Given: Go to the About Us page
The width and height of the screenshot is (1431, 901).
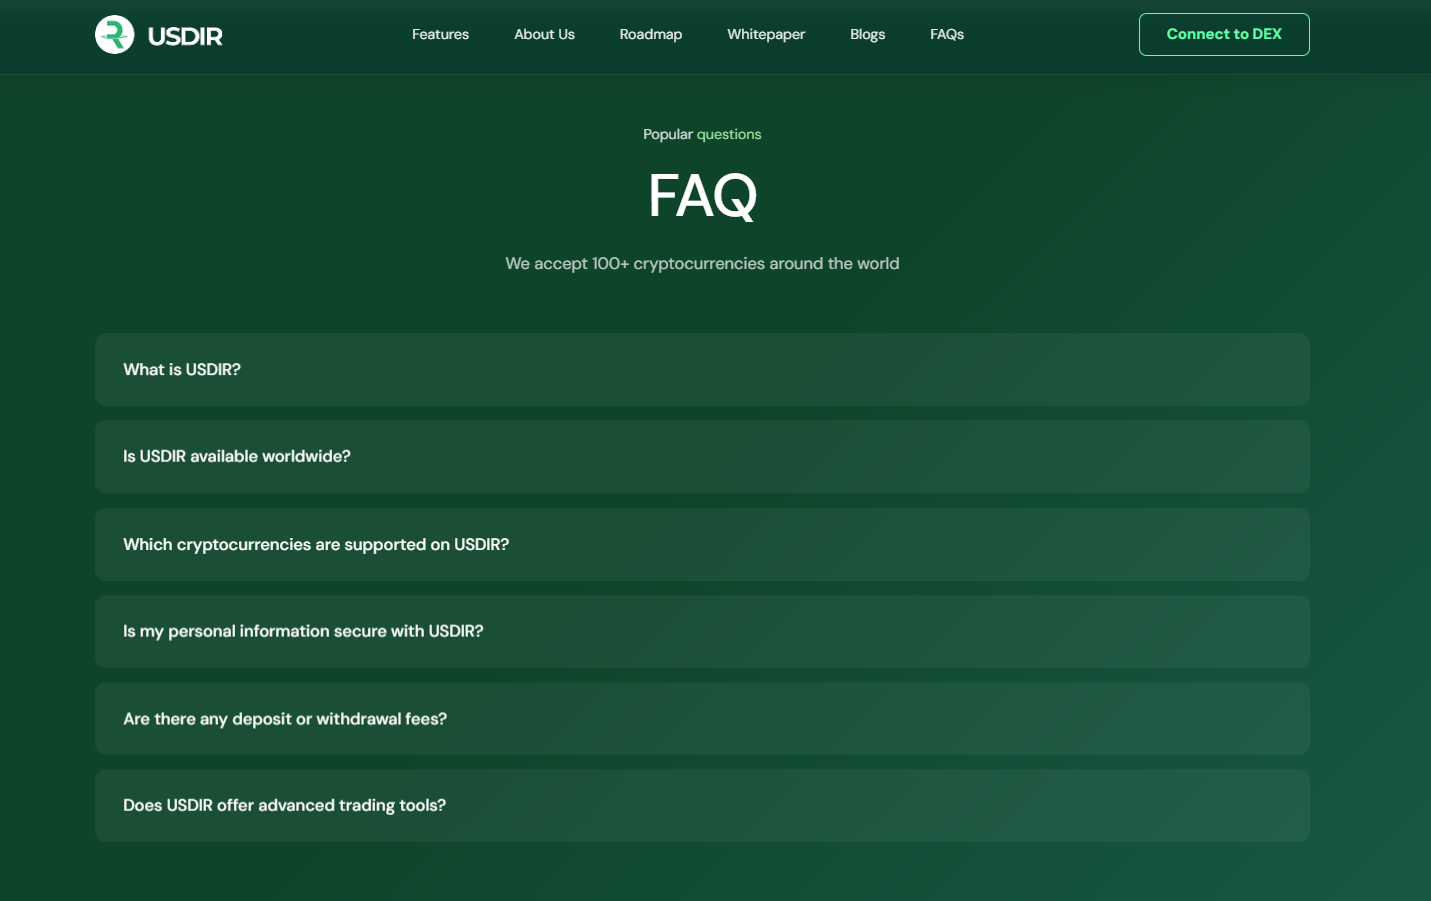Looking at the screenshot, I should (544, 34).
